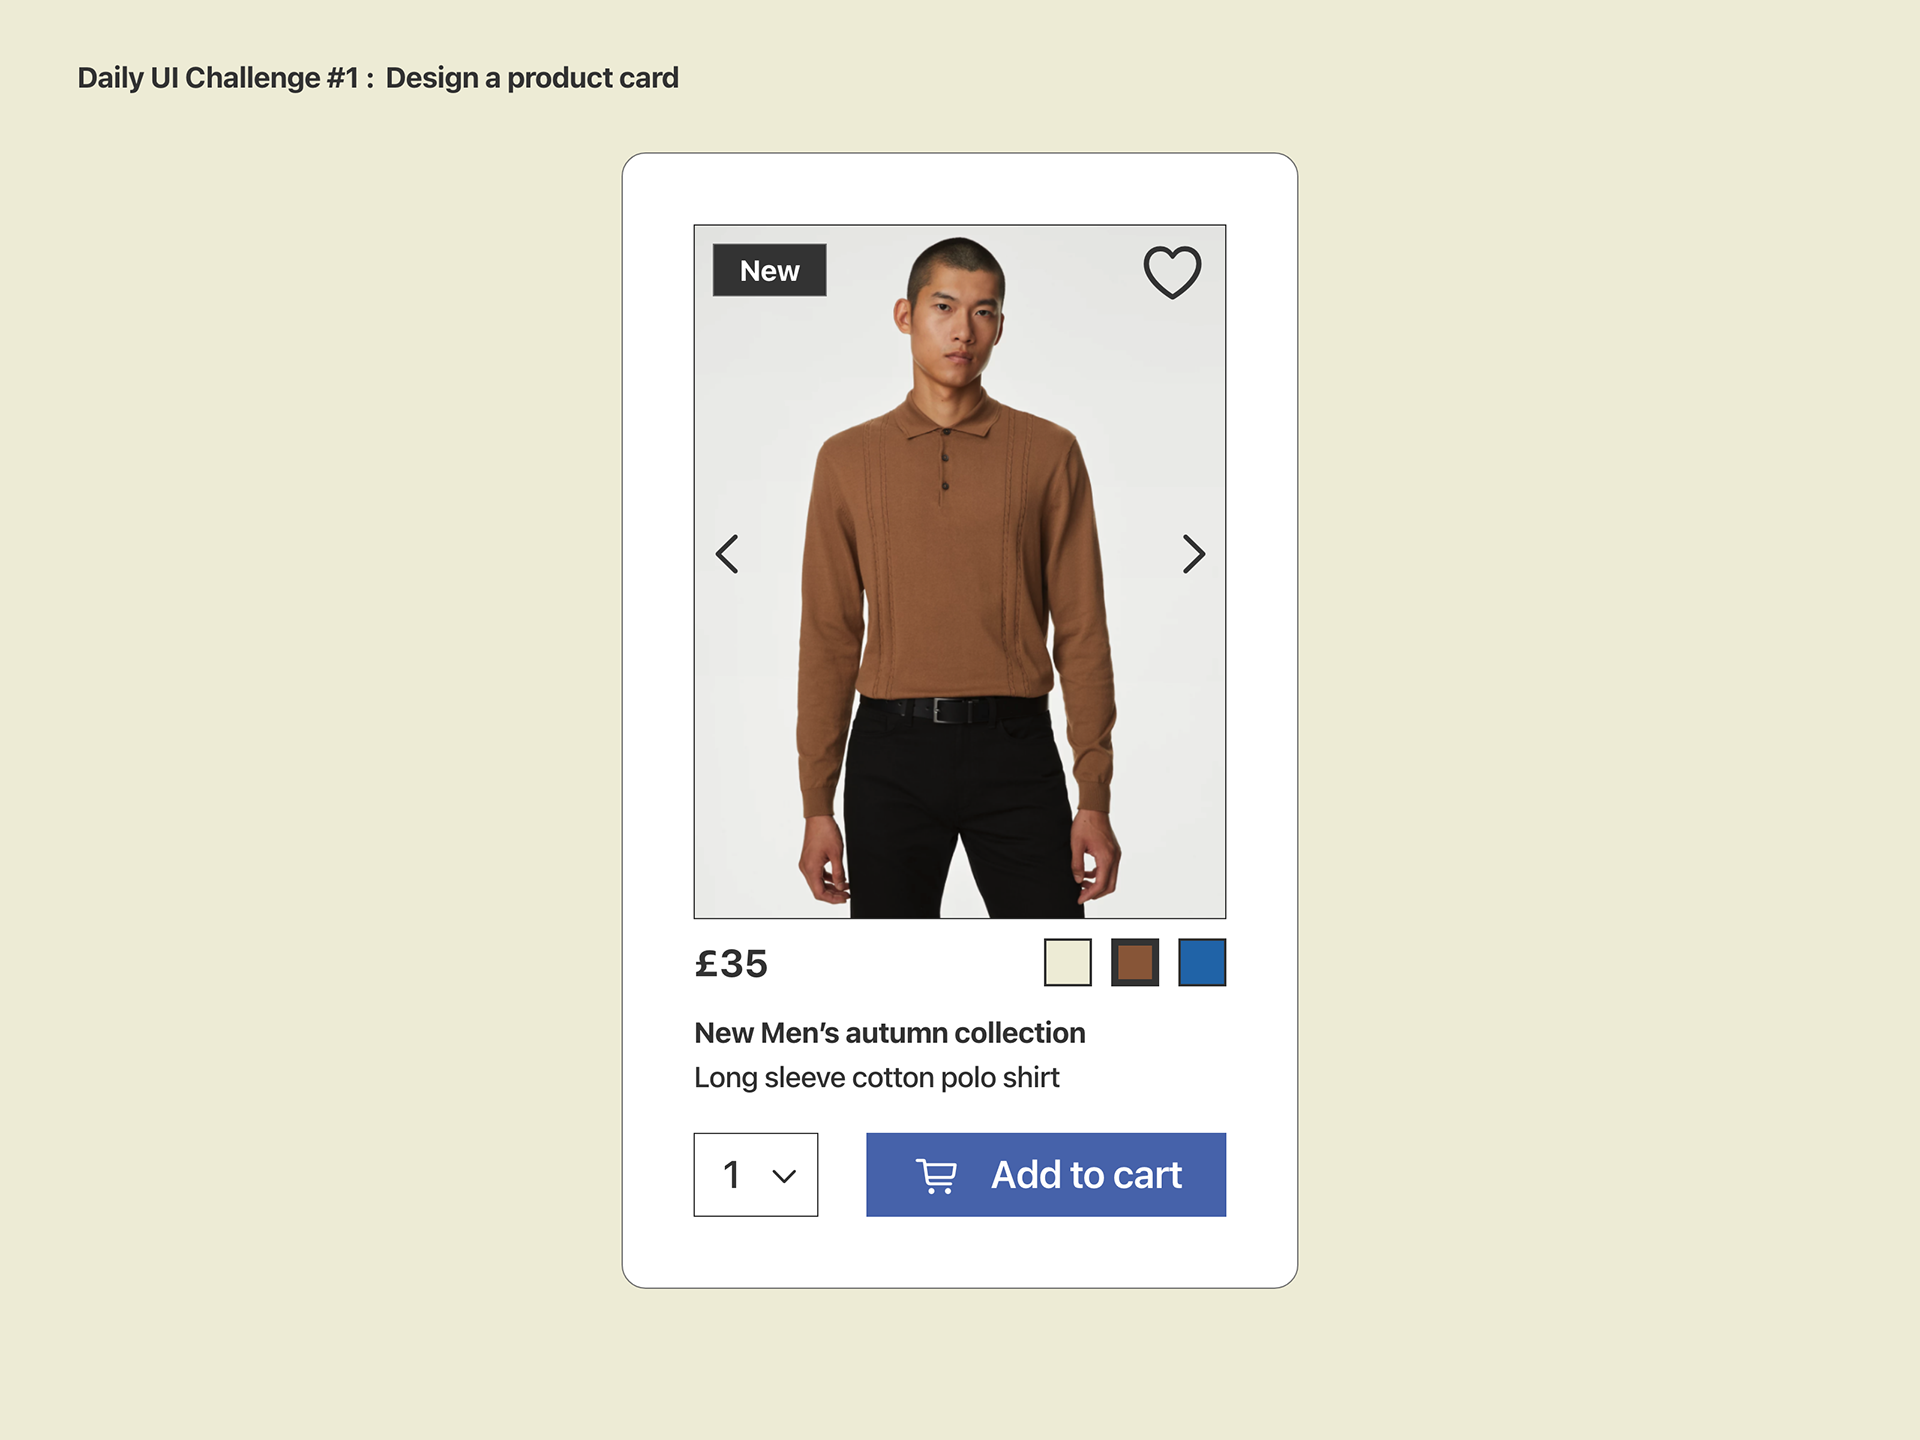The height and width of the screenshot is (1440, 1920).
Task: Click the Design a product card text
Action: pyautogui.click(x=532, y=78)
